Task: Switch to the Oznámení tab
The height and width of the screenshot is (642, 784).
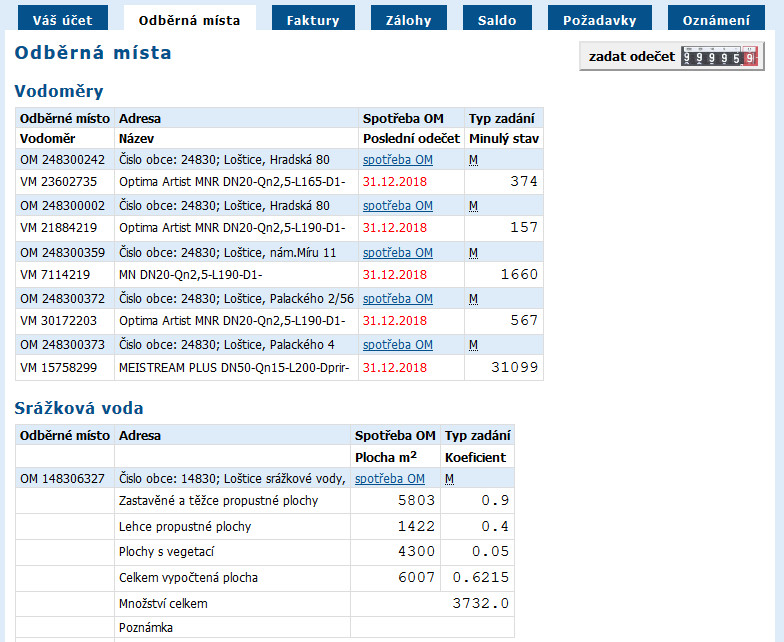Action: (x=715, y=19)
